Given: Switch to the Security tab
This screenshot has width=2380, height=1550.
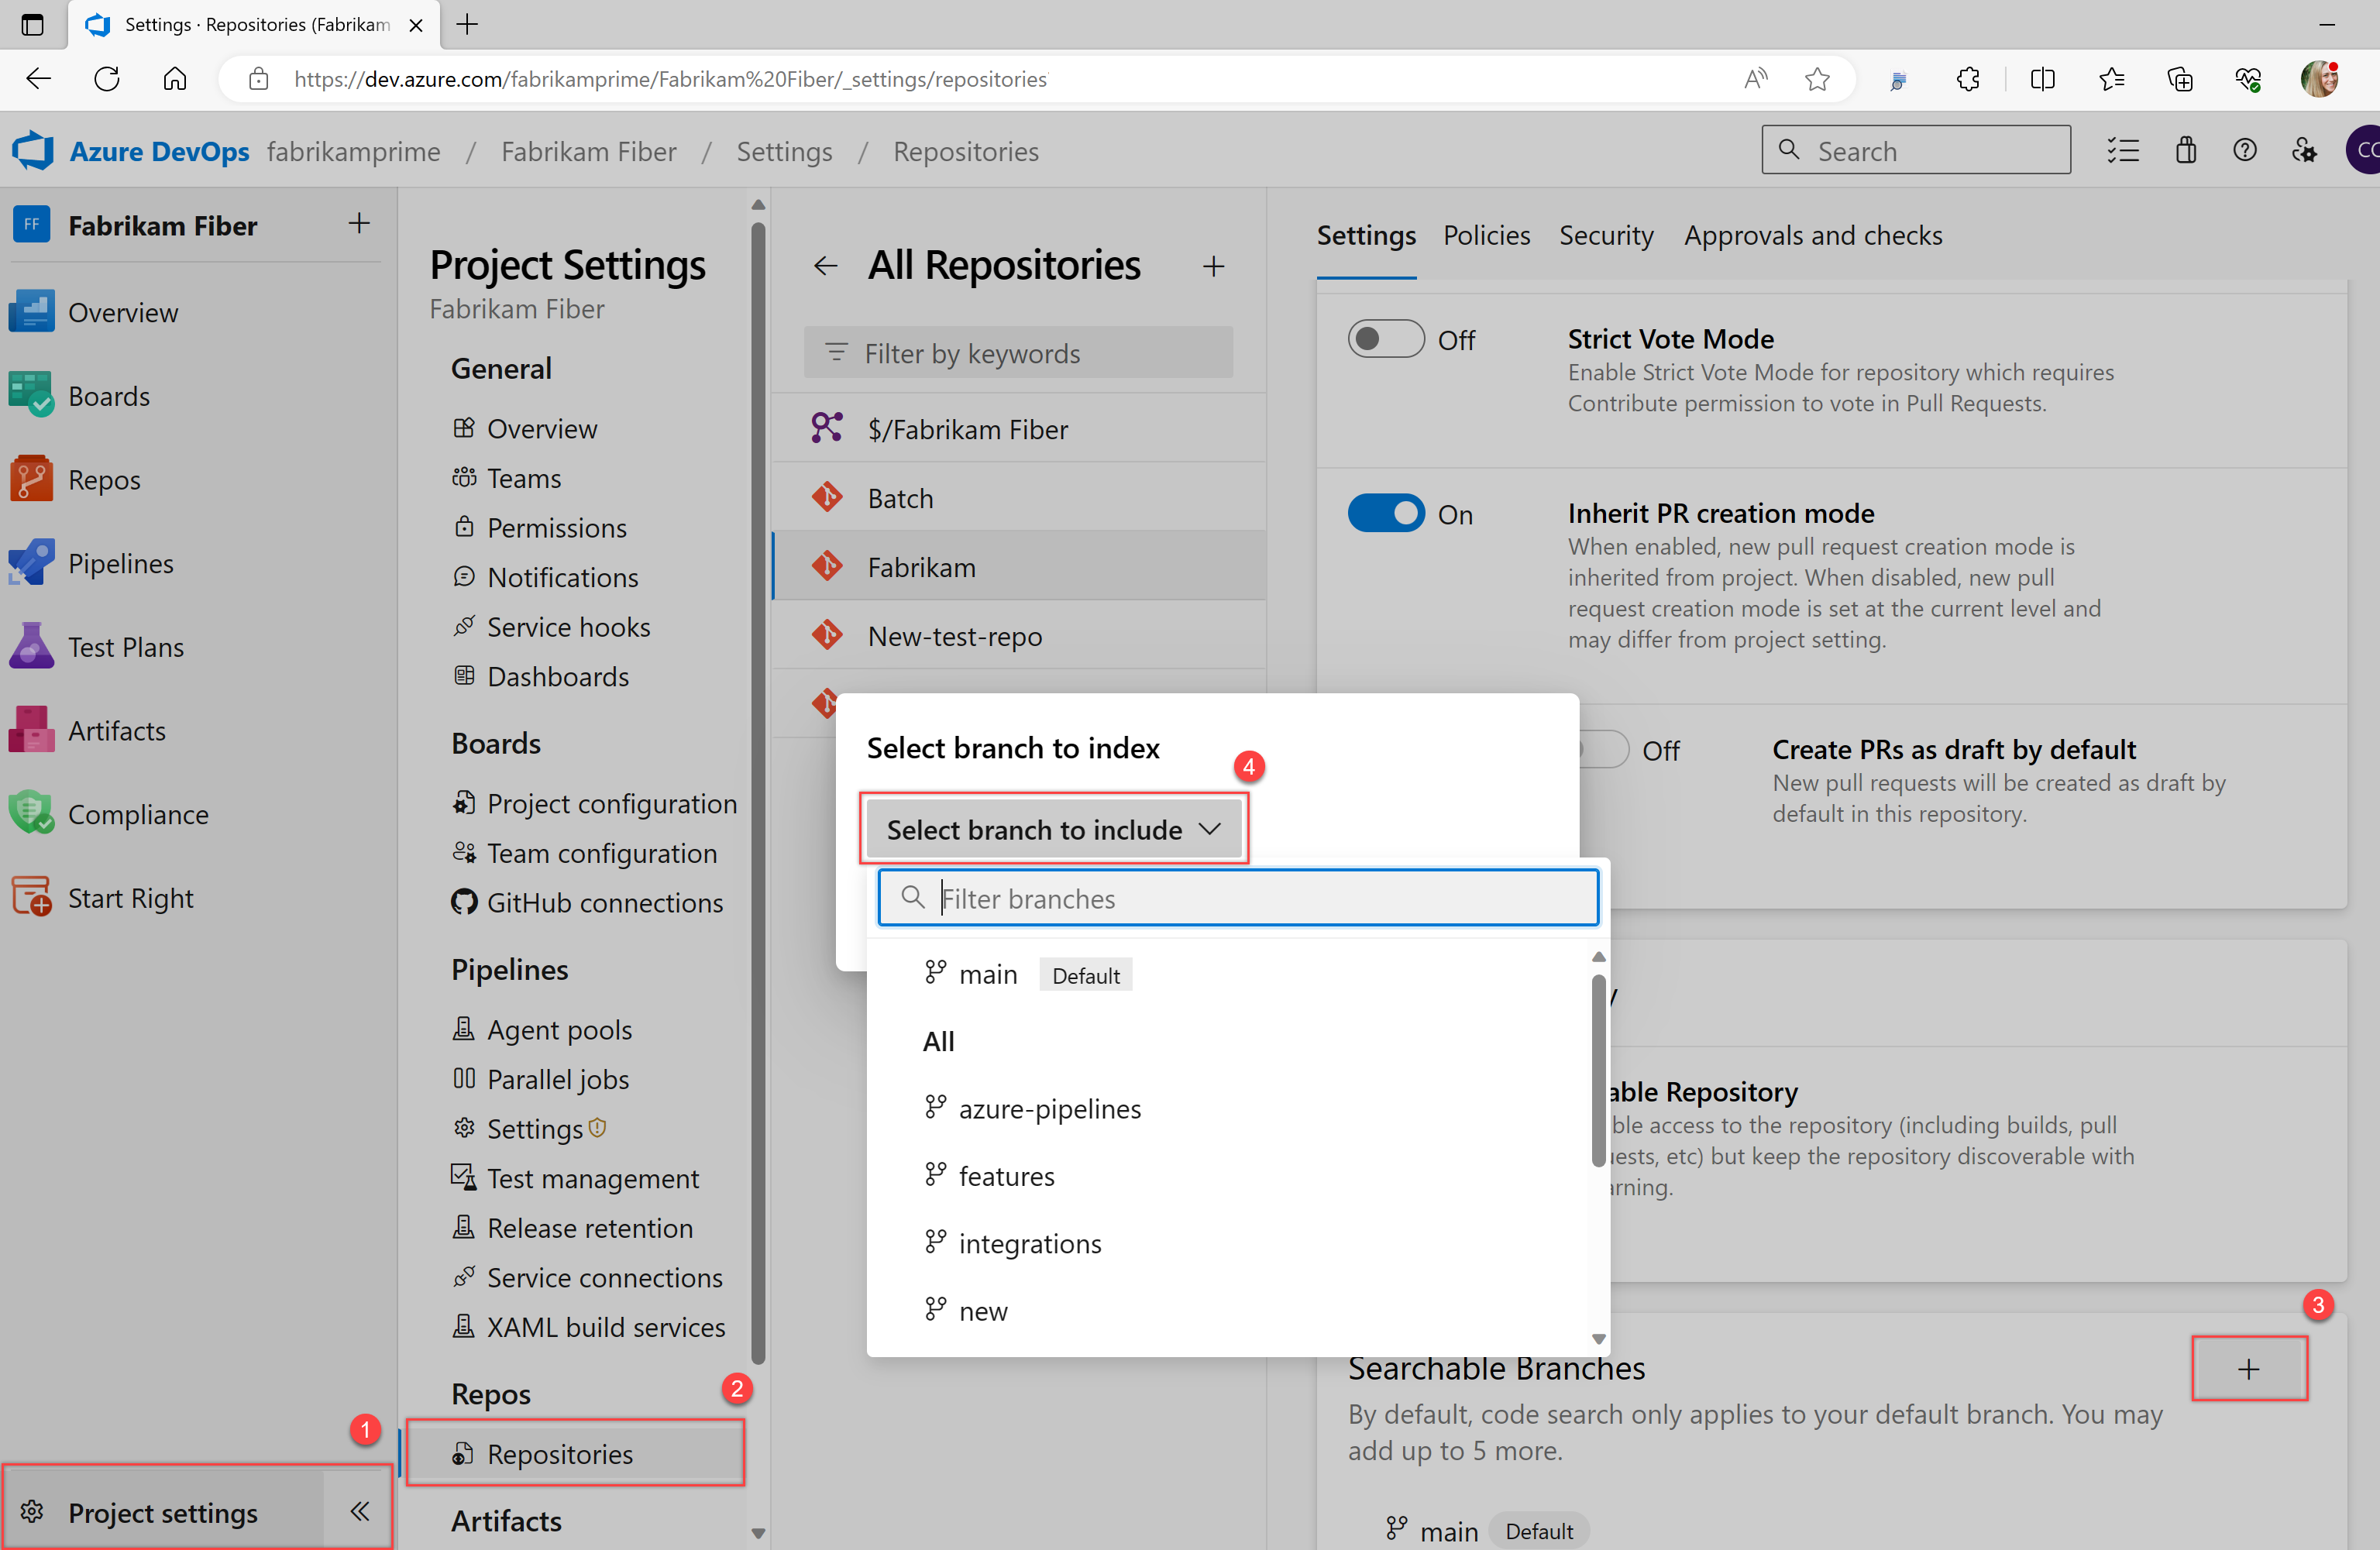Looking at the screenshot, I should (x=1606, y=234).
